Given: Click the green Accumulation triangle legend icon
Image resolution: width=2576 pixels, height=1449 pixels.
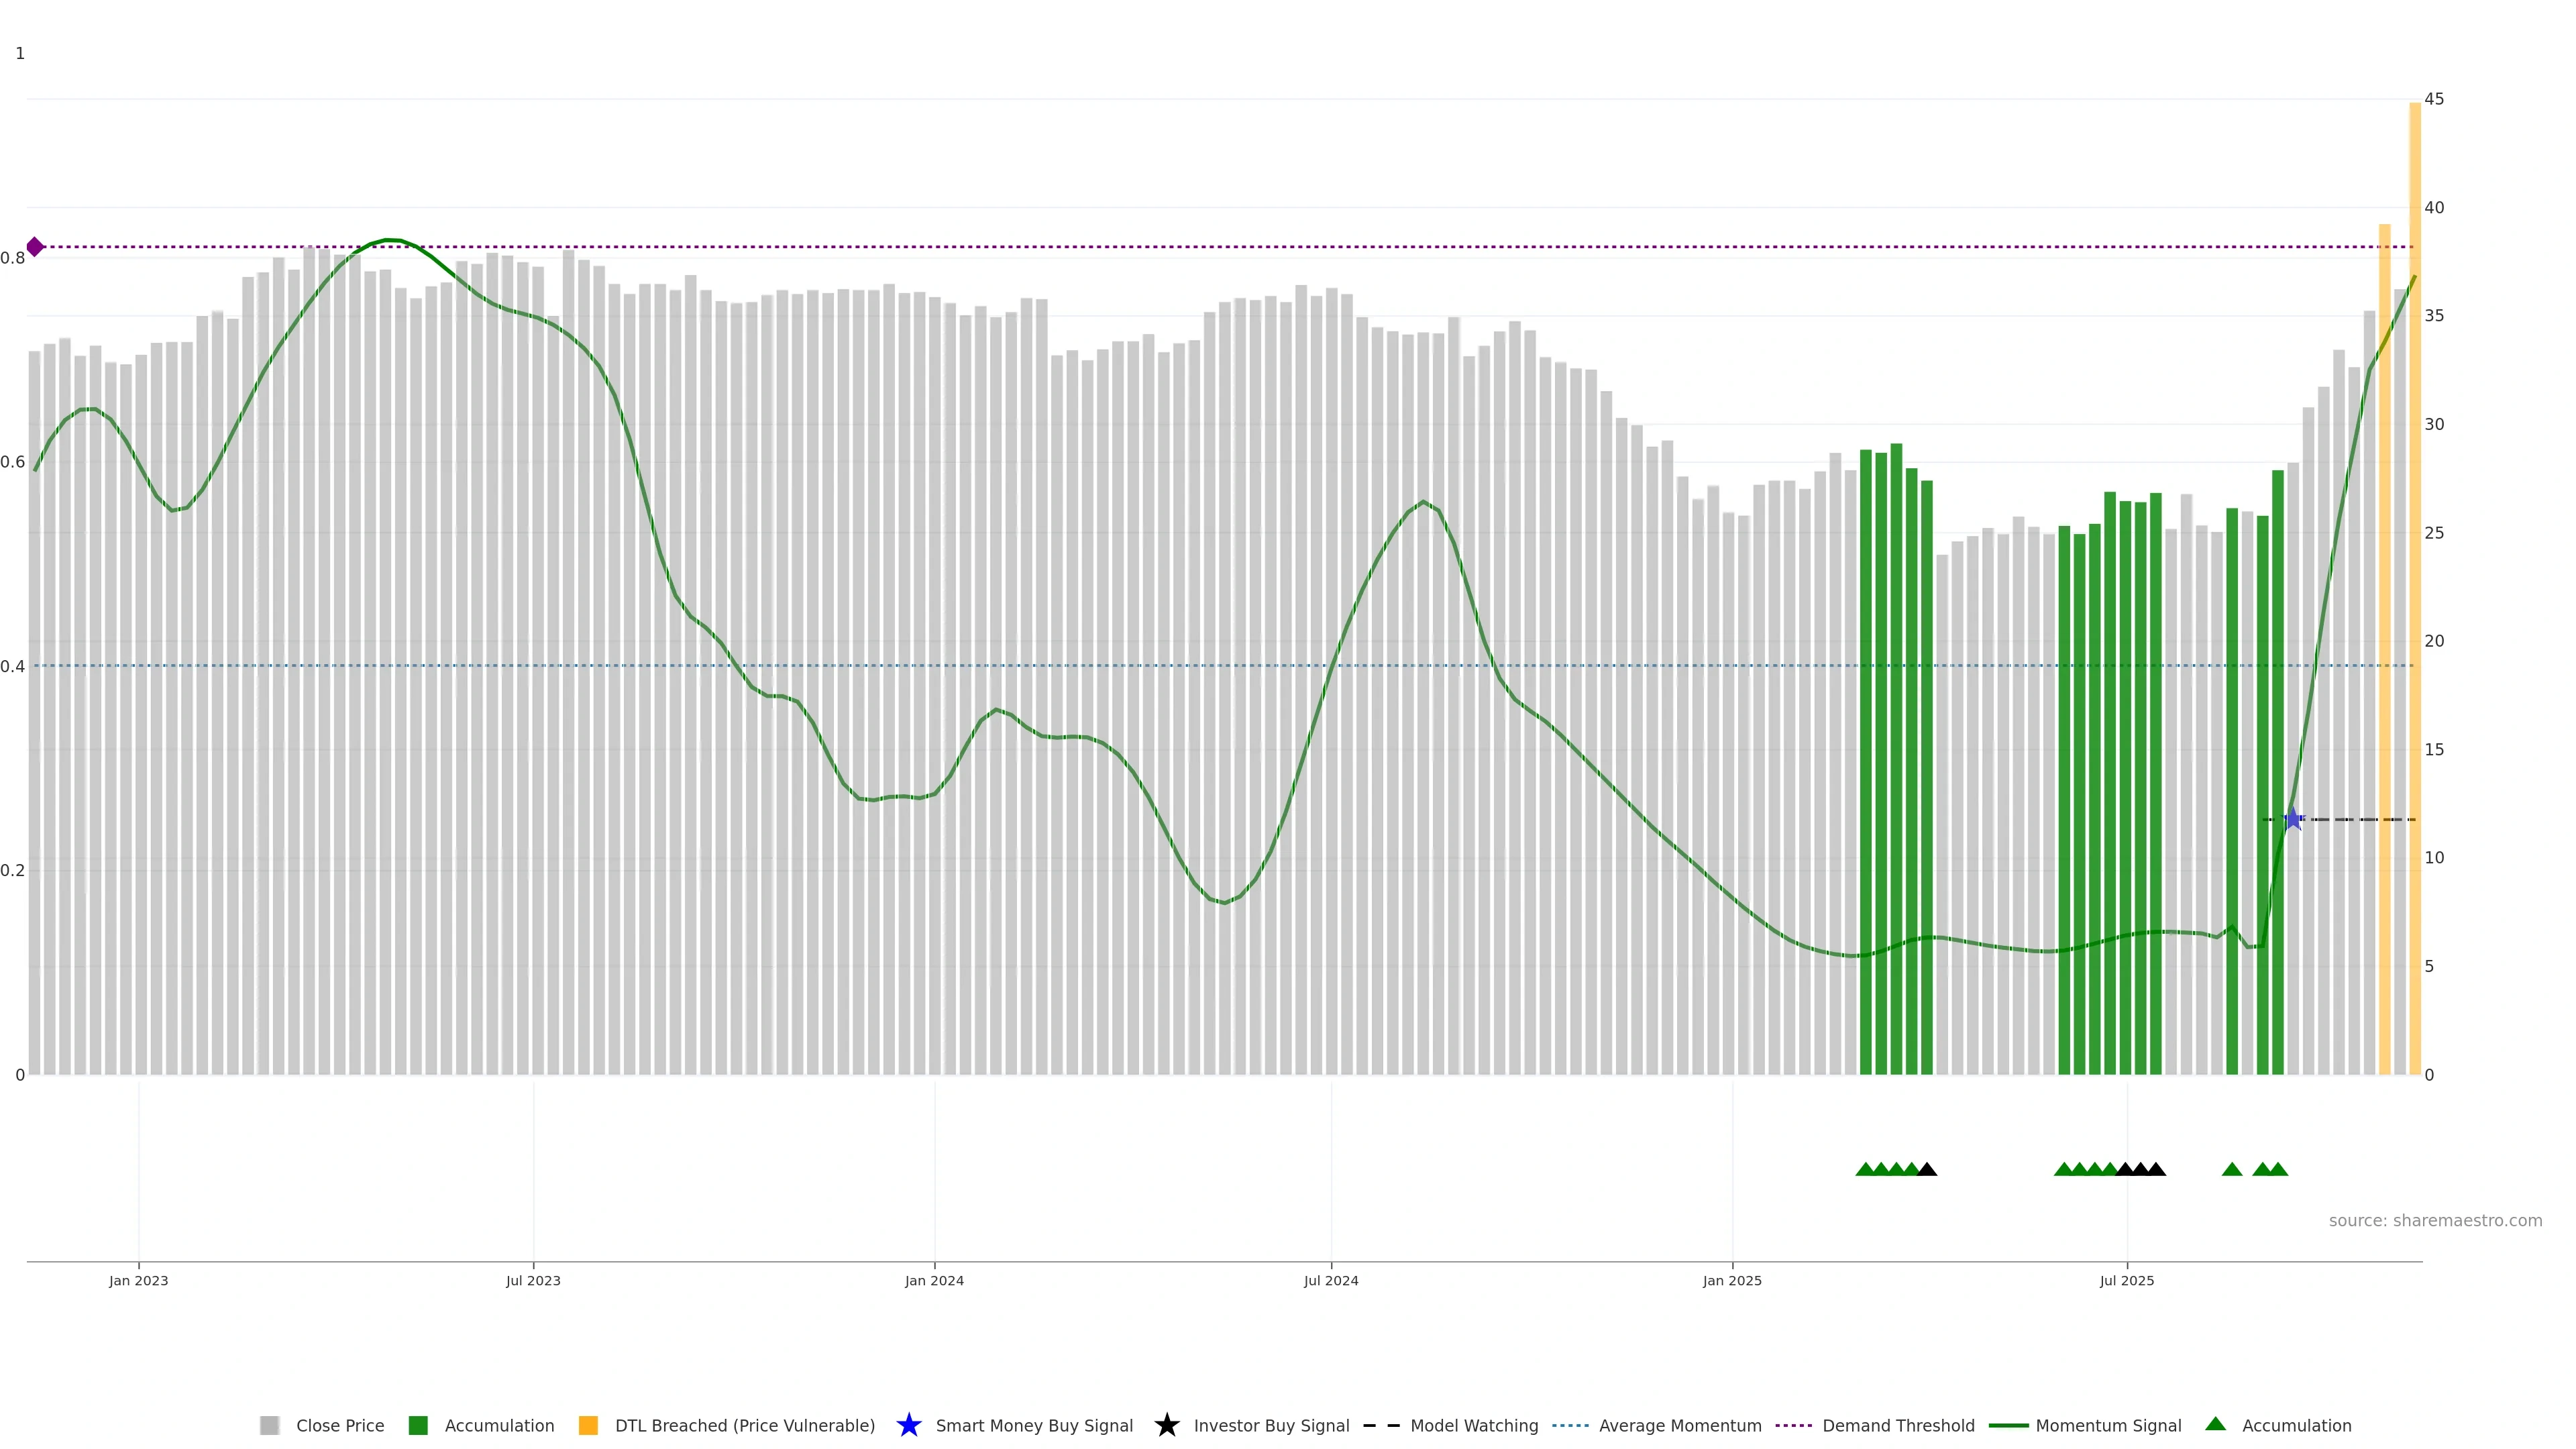Looking at the screenshot, I should 2215,1424.
